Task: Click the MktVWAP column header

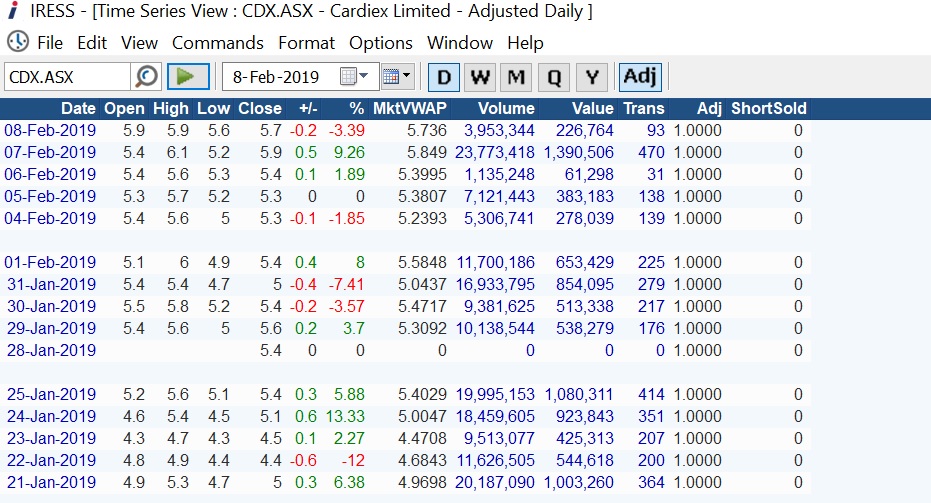Action: 410,108
